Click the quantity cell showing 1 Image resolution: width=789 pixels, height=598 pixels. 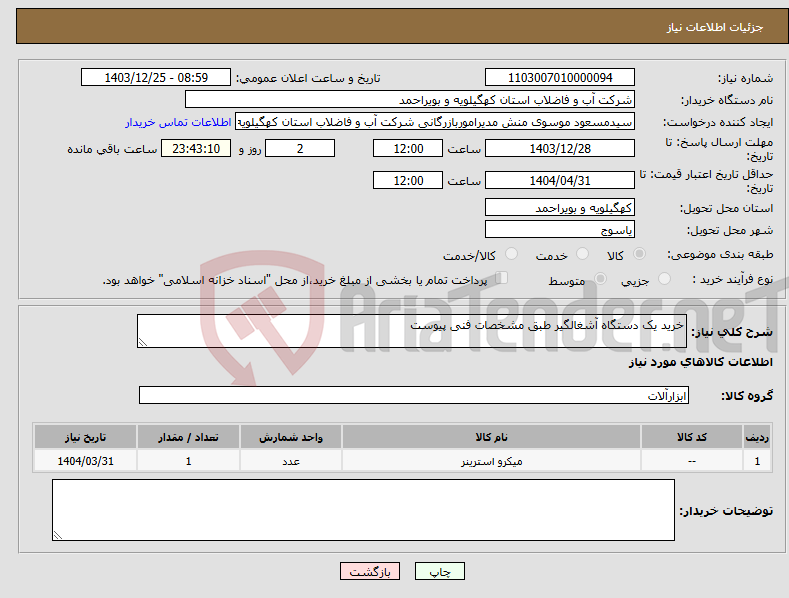(x=188, y=461)
